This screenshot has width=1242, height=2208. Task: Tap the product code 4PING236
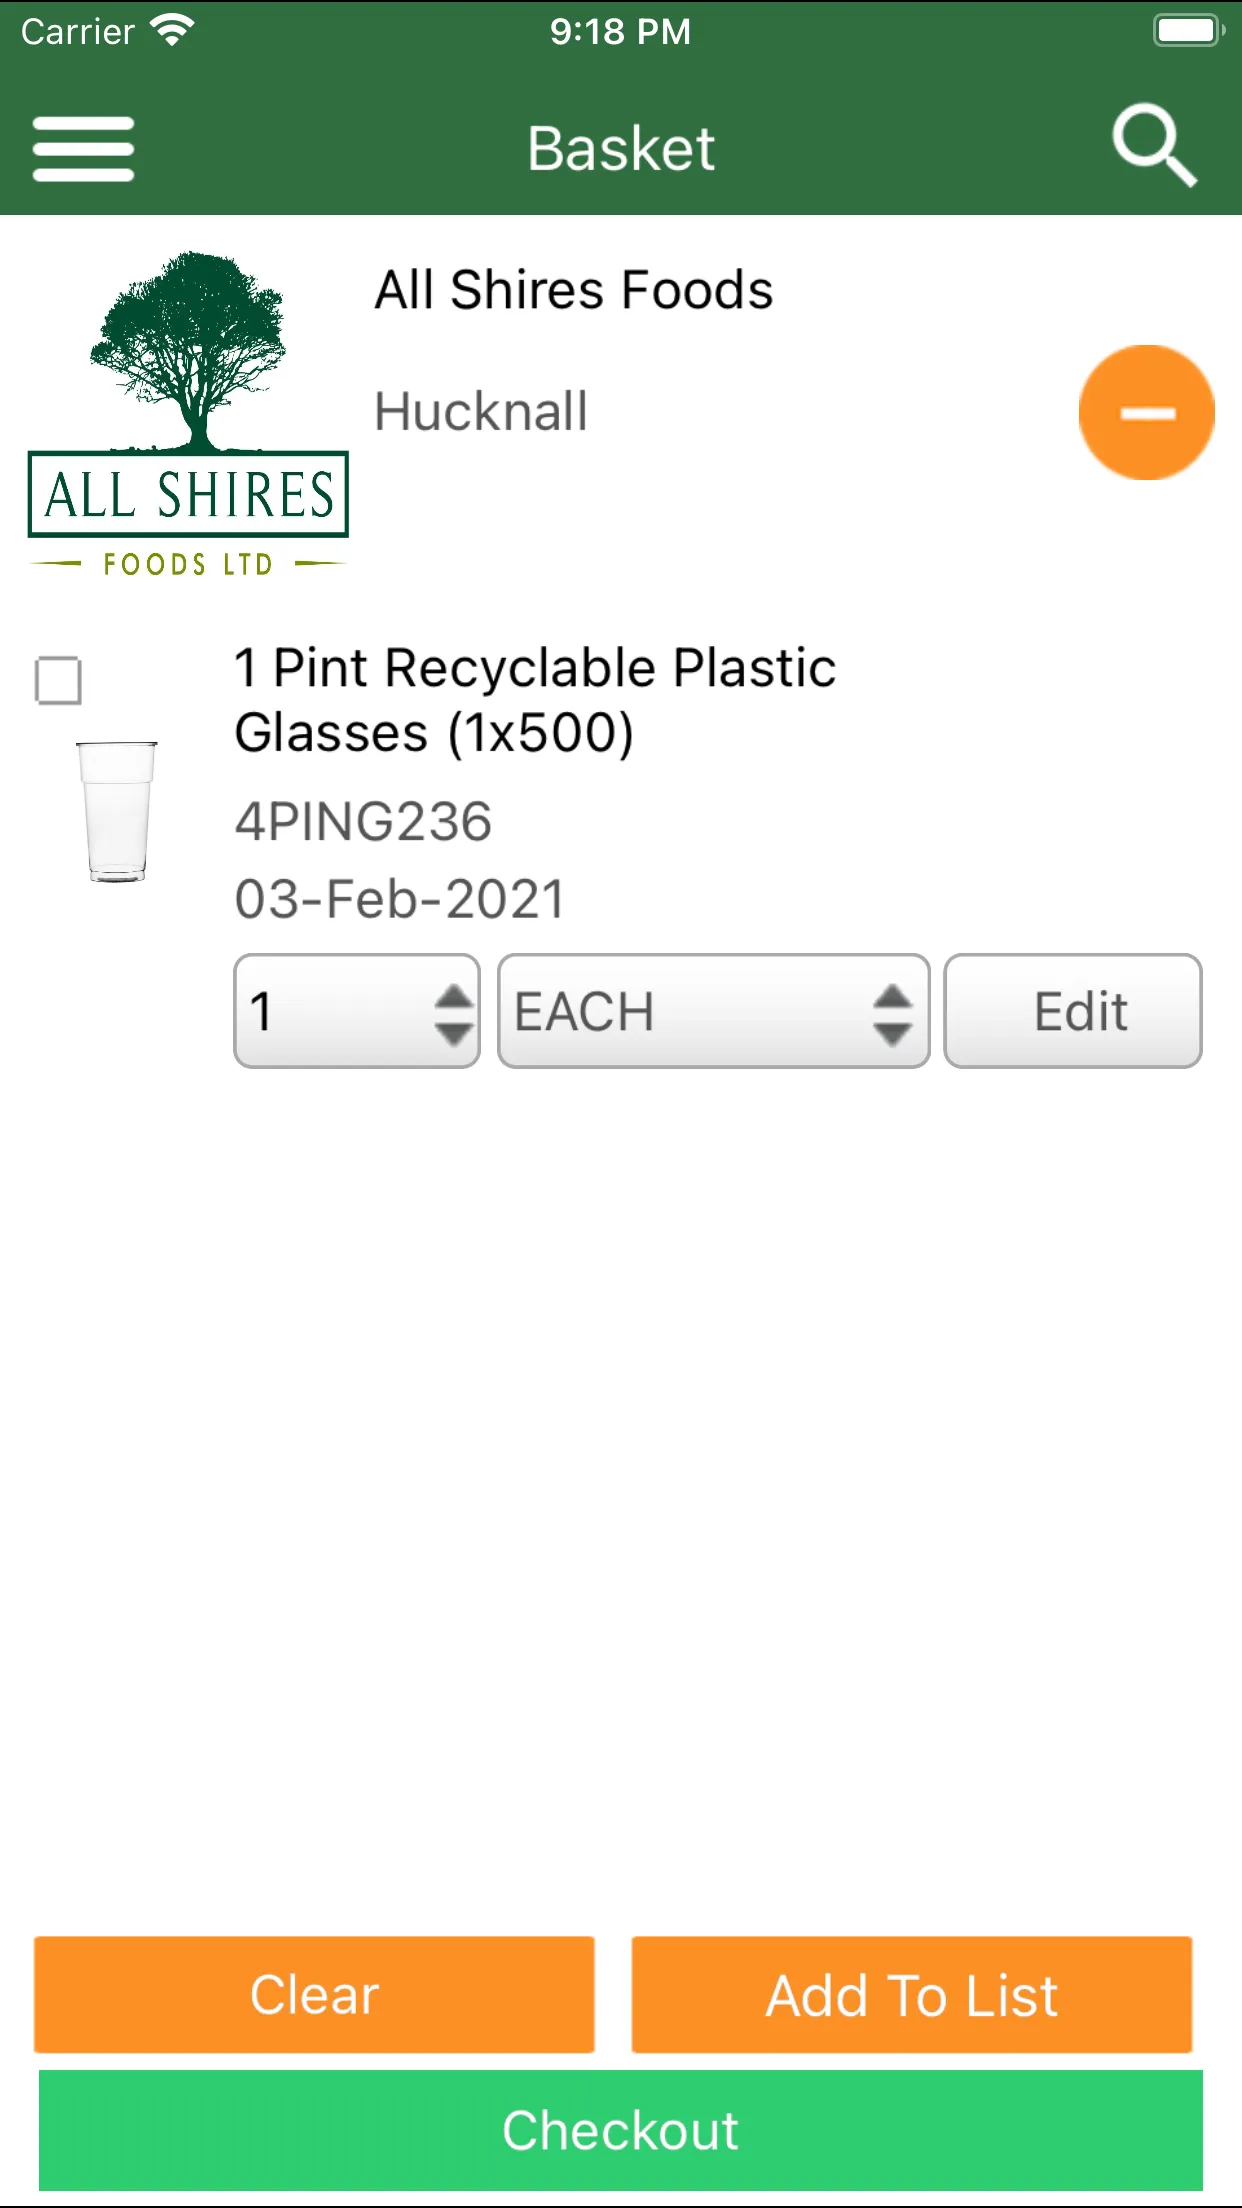(363, 822)
